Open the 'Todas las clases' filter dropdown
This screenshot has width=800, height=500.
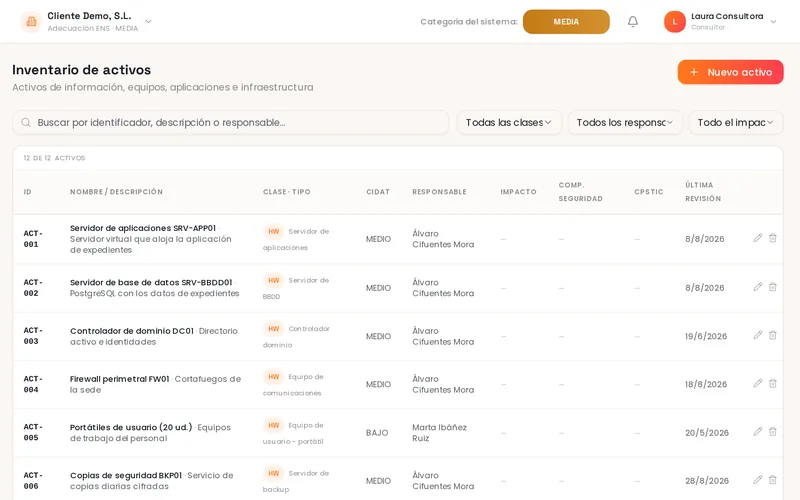509,122
